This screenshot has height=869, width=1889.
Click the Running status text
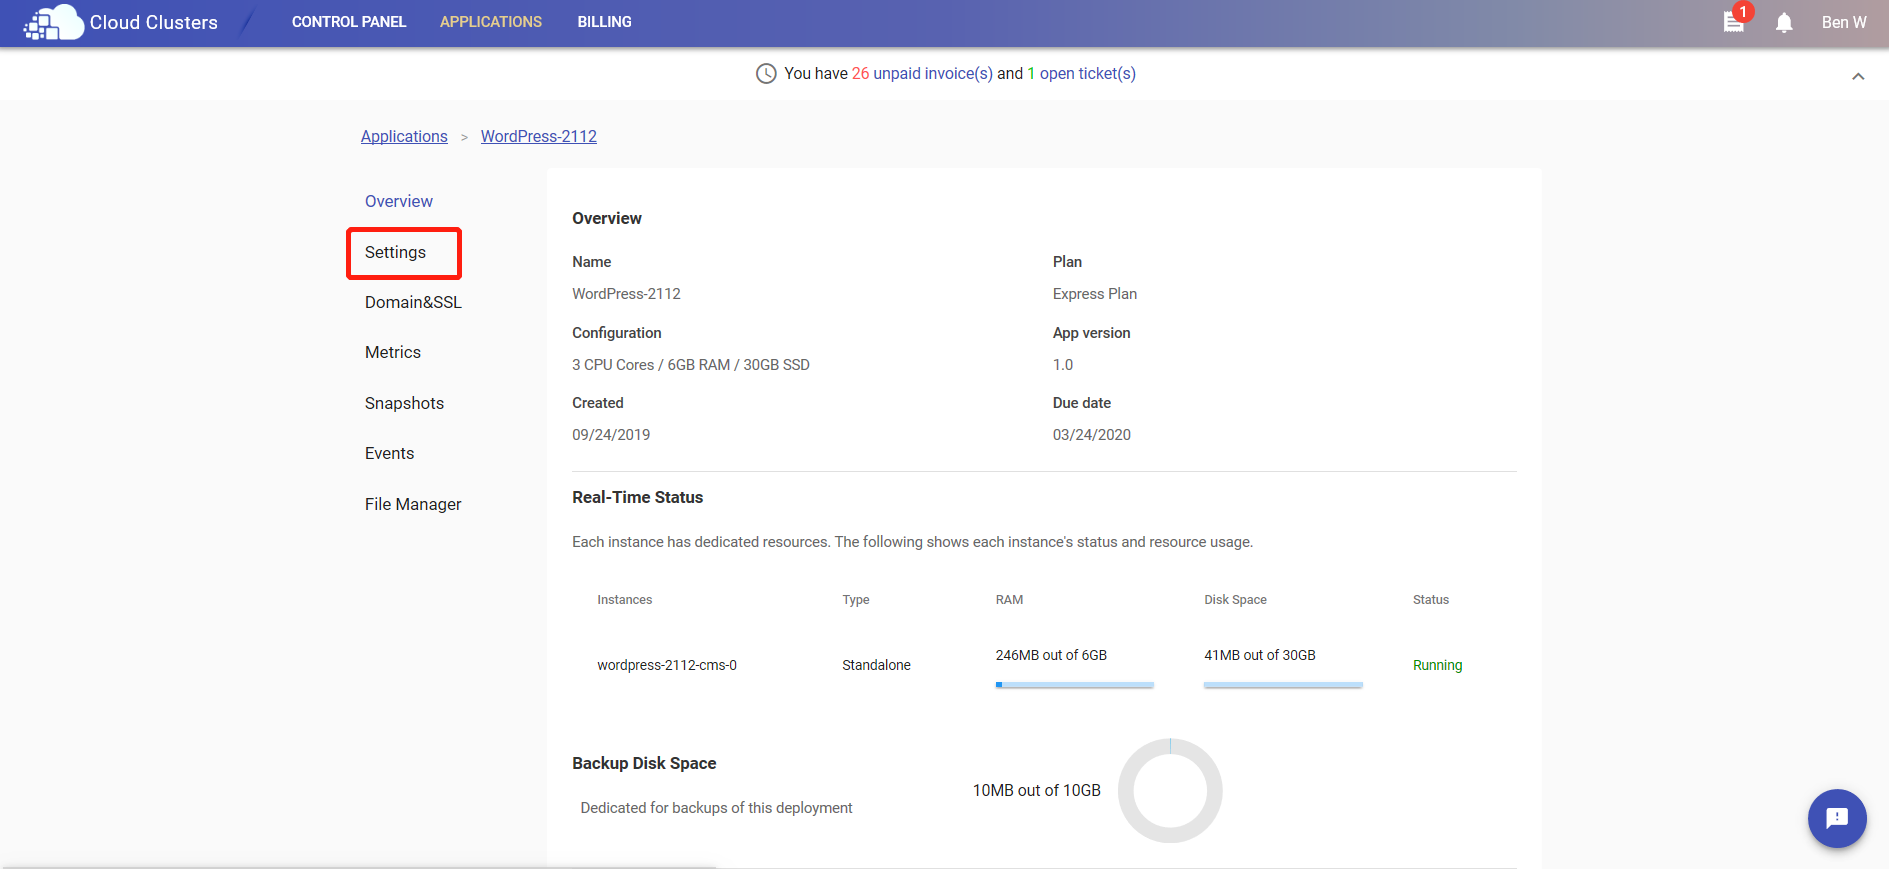click(1437, 665)
